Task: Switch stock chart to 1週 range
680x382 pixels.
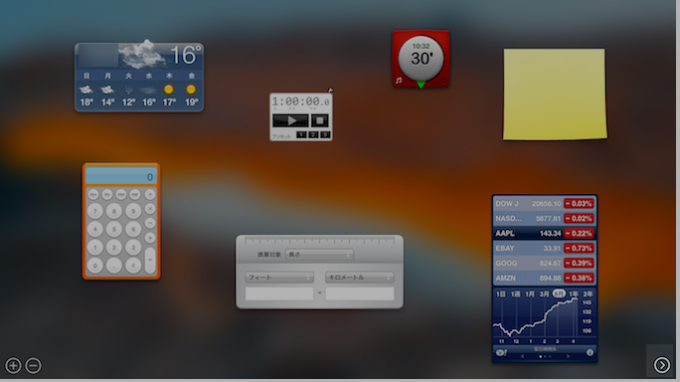Action: [x=515, y=294]
